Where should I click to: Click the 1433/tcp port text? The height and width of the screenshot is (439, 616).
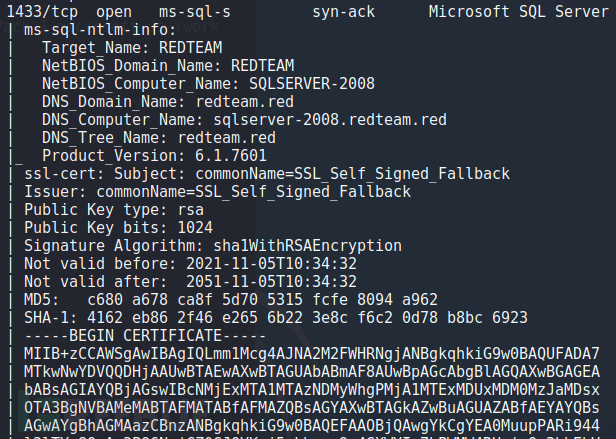(42, 12)
